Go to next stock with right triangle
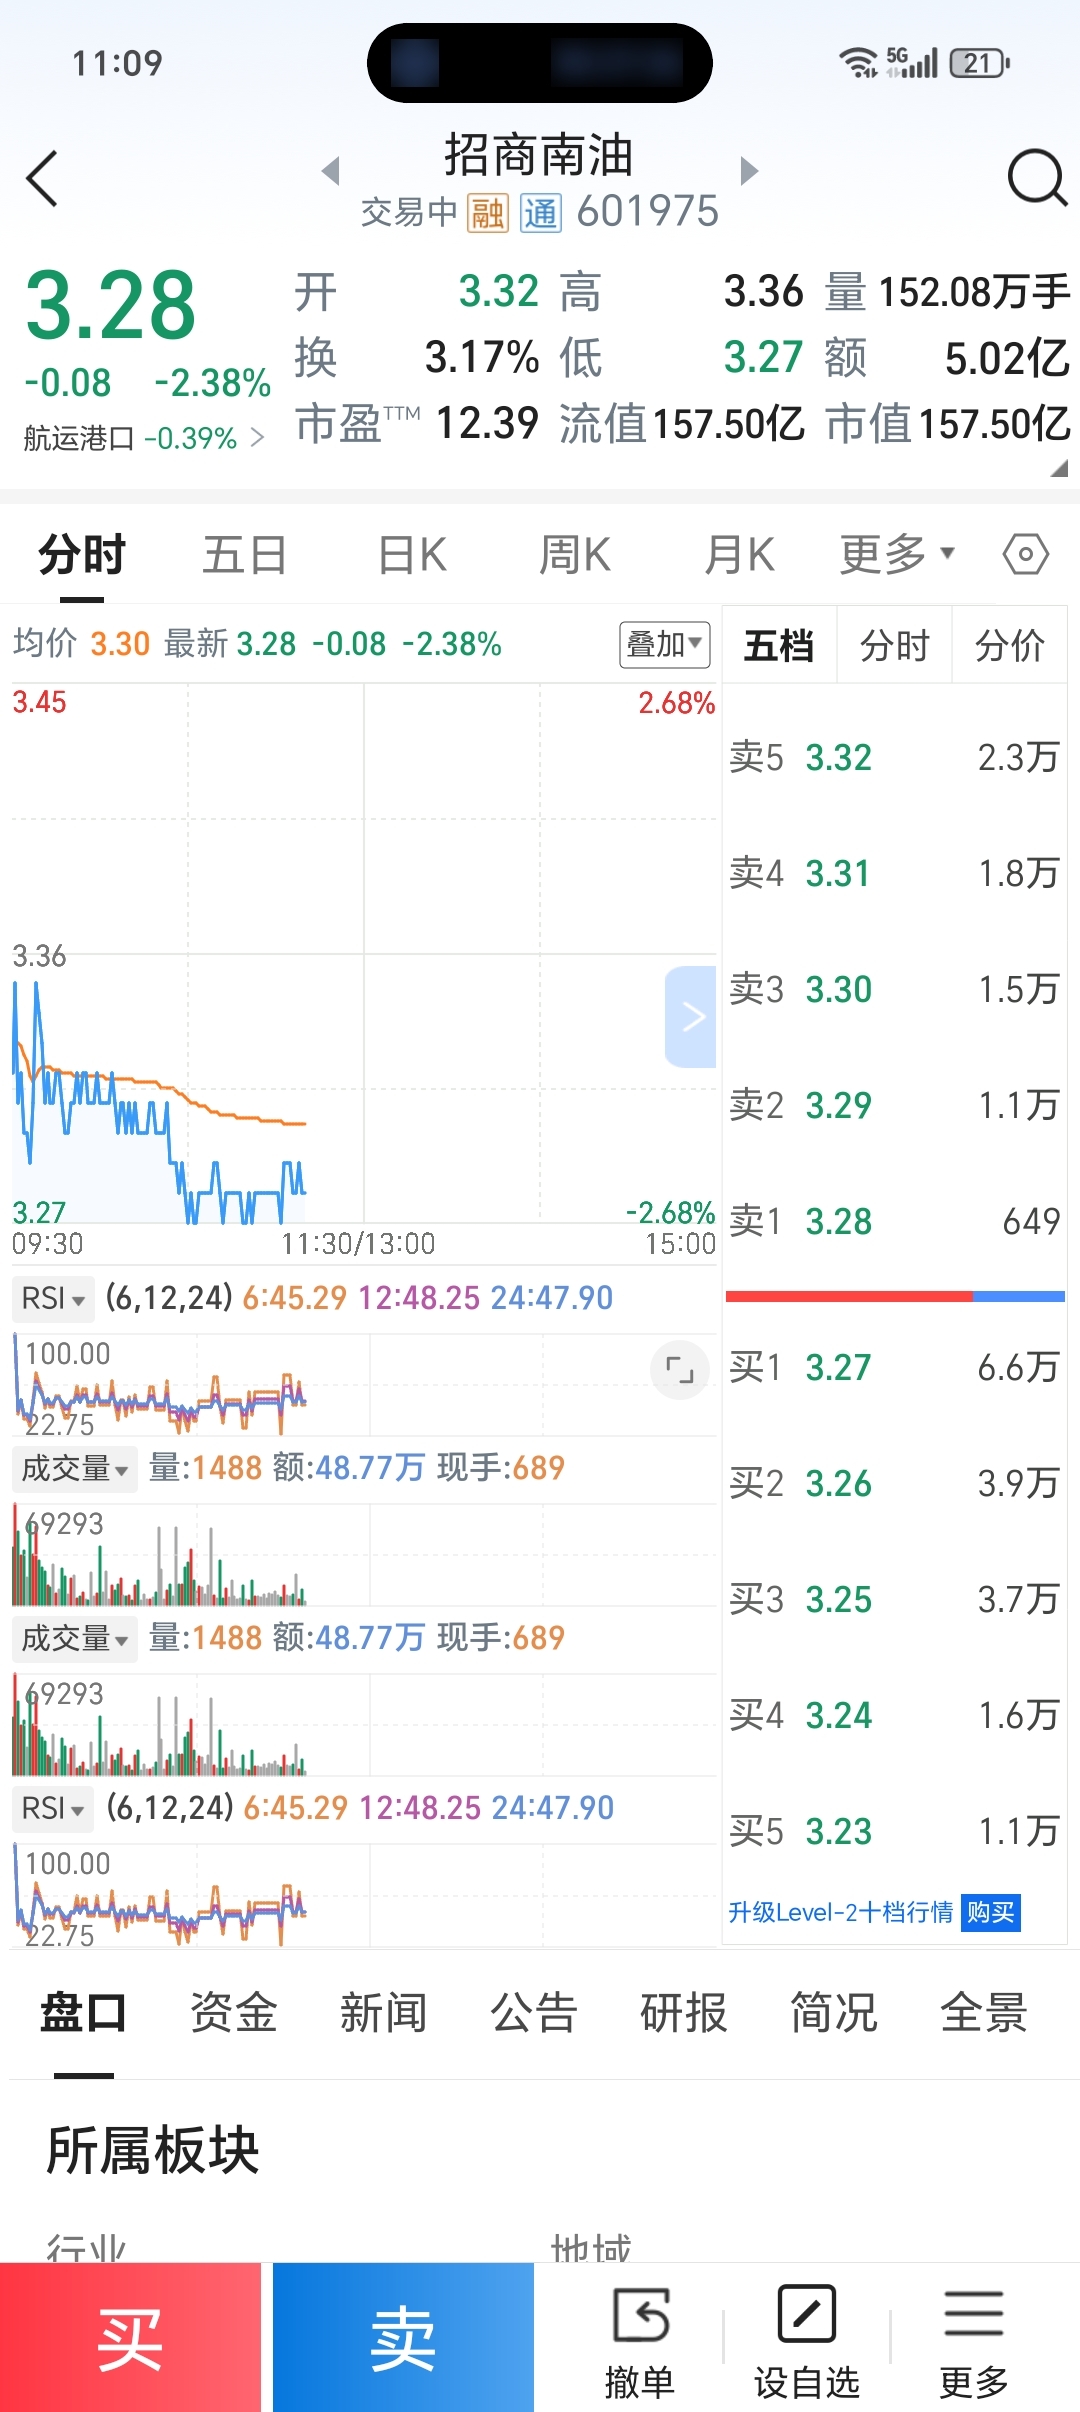 point(749,171)
